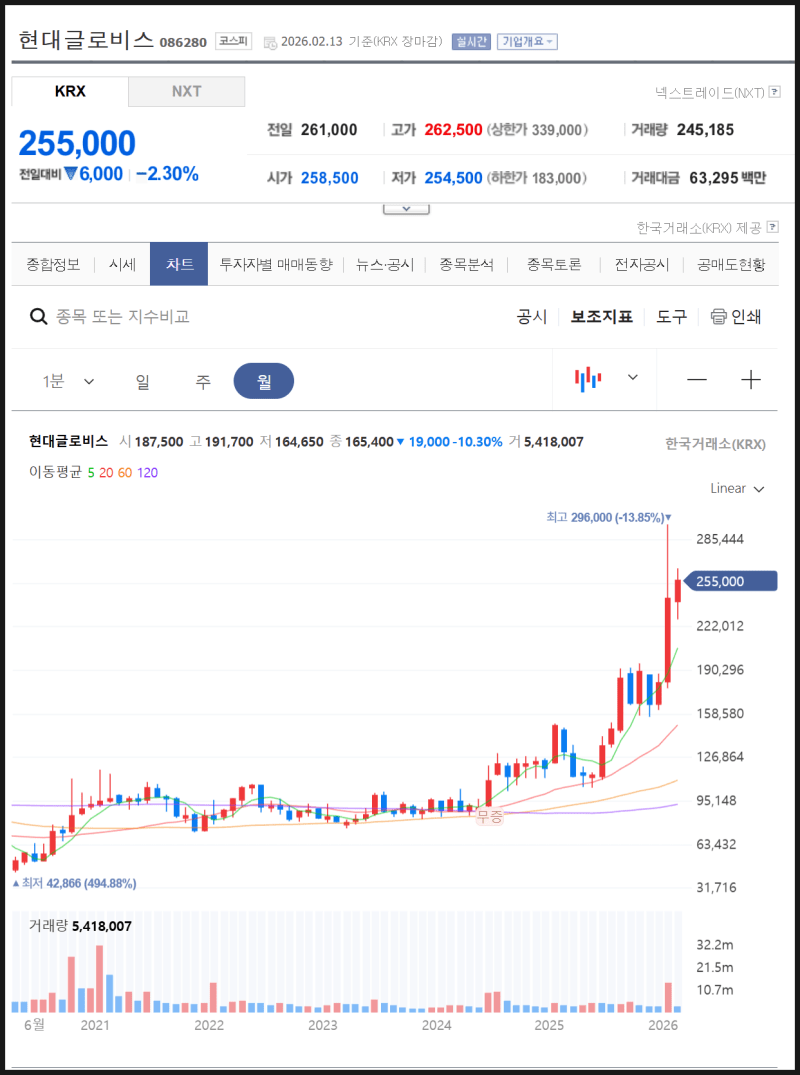Open the 뉴스·공시 tab

[x=385, y=265]
